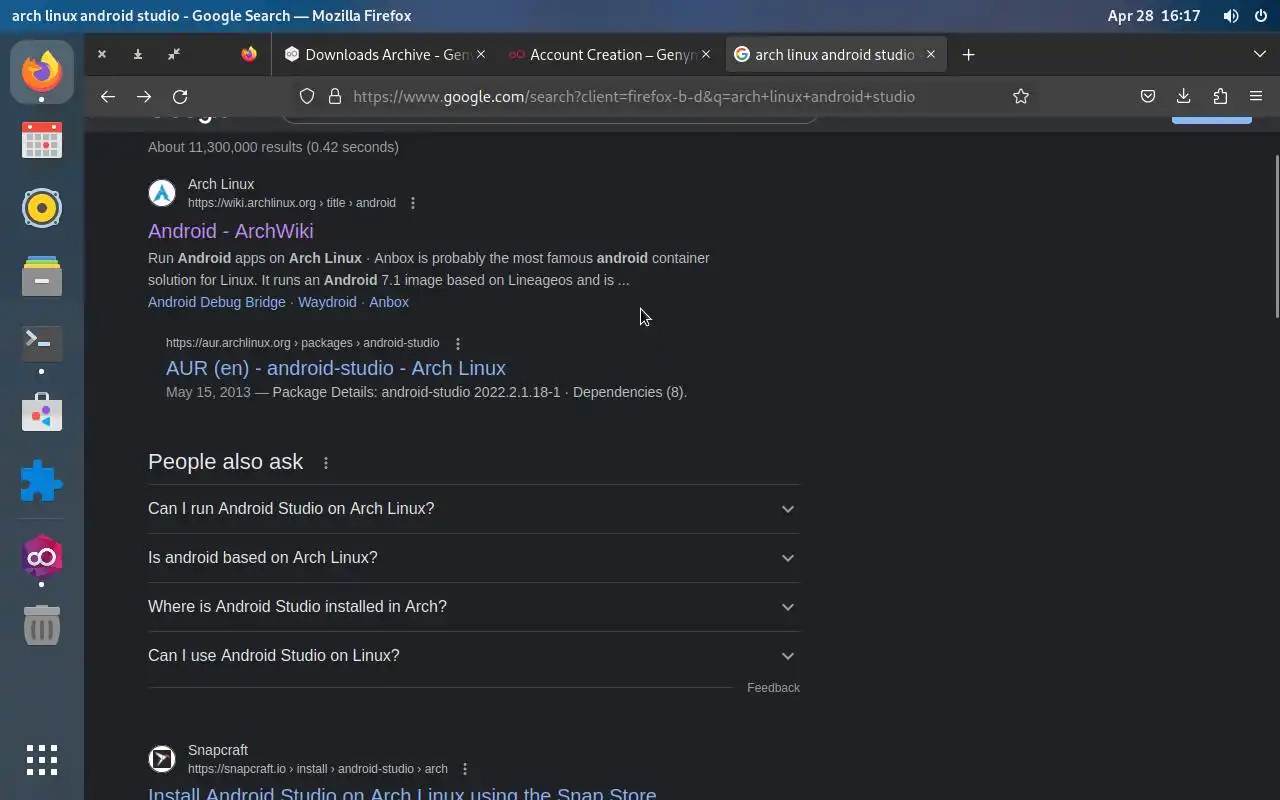Screen dimensions: 1280x800
Task: View site security lock information
Action: (334, 96)
